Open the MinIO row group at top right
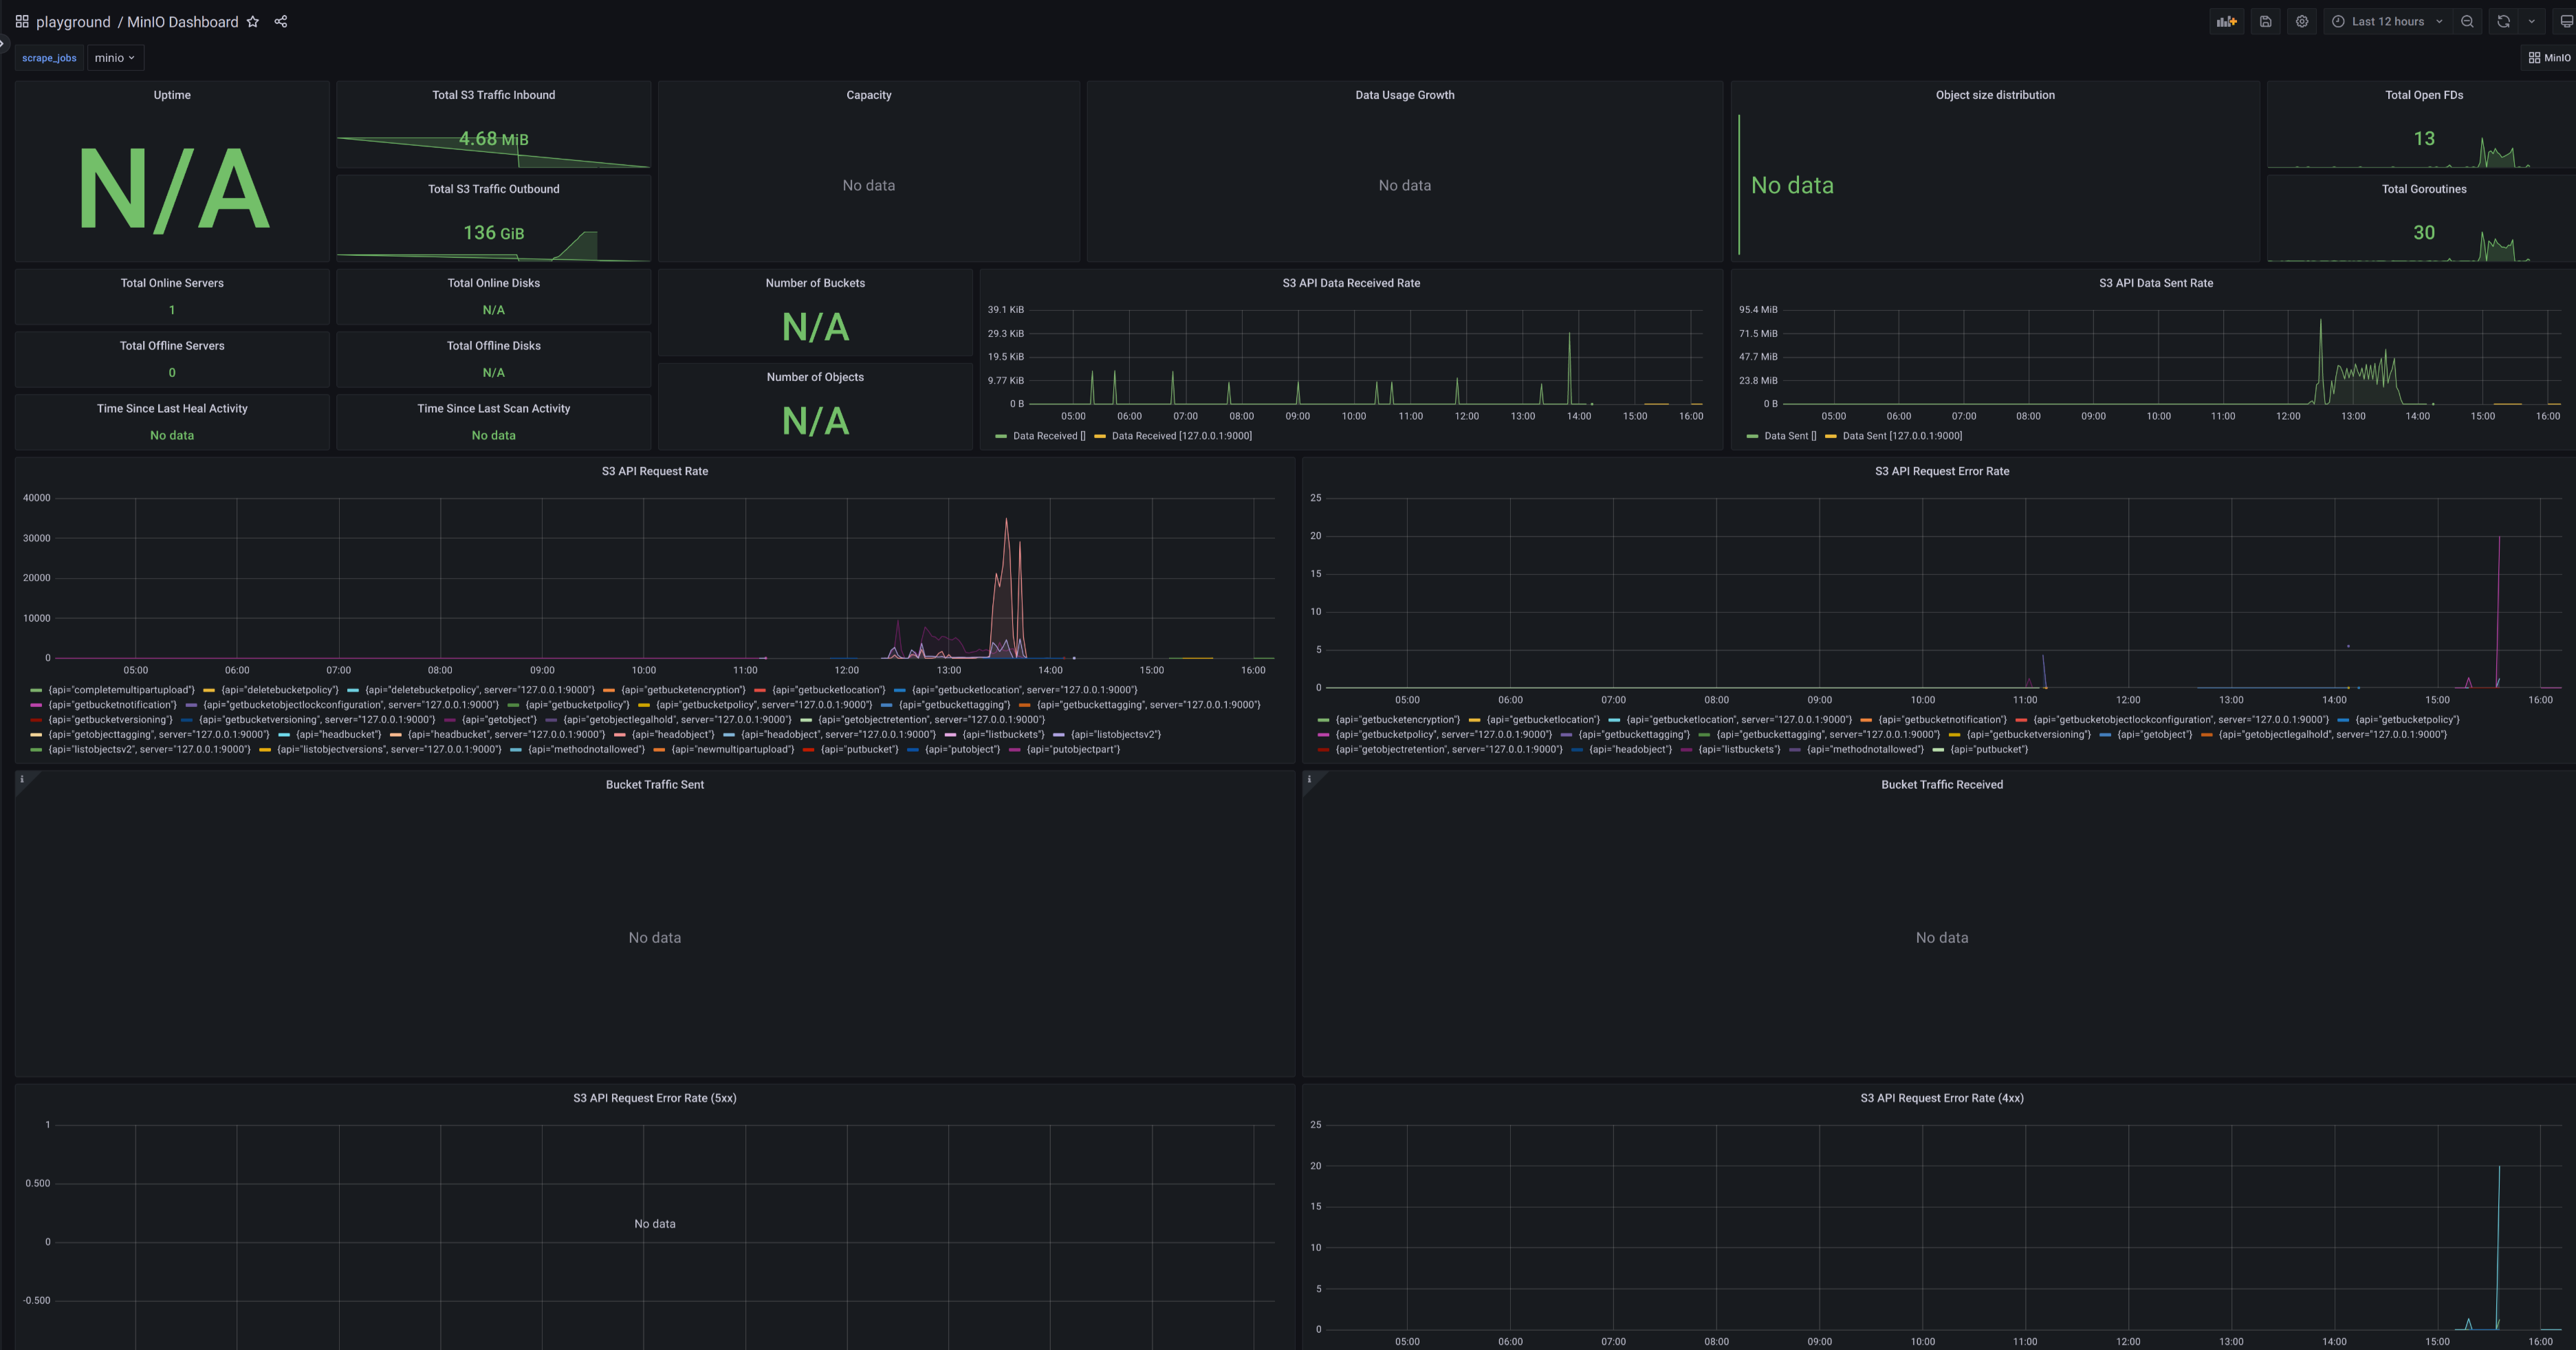 pyautogui.click(x=2549, y=57)
